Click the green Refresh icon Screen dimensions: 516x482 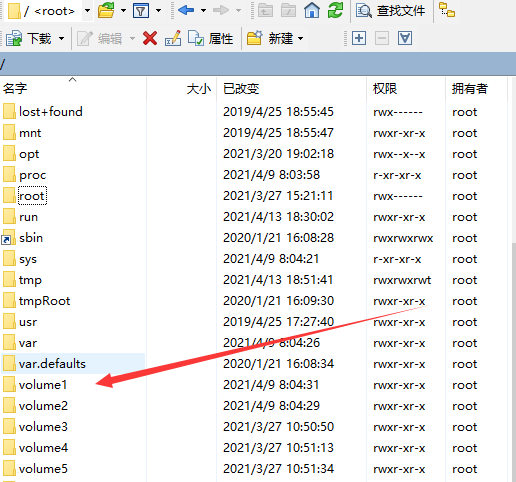335,10
